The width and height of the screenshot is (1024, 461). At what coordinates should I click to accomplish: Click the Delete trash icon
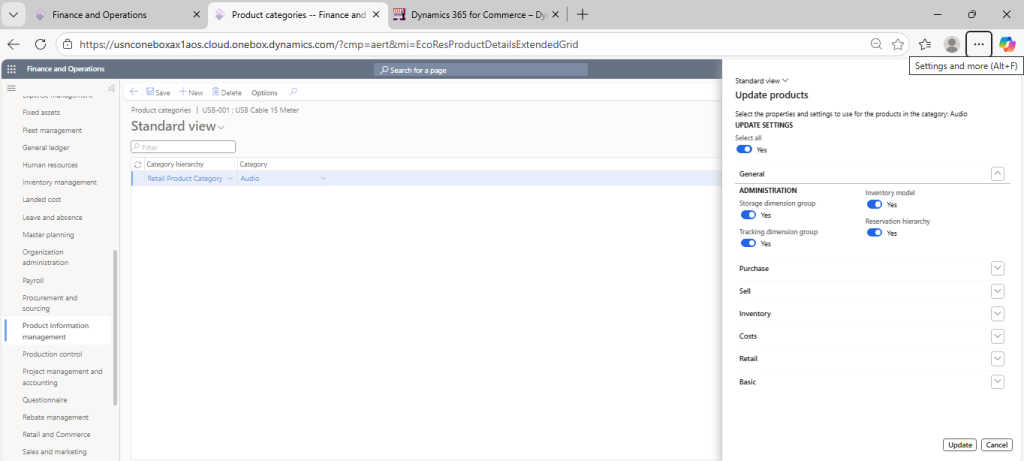216,92
